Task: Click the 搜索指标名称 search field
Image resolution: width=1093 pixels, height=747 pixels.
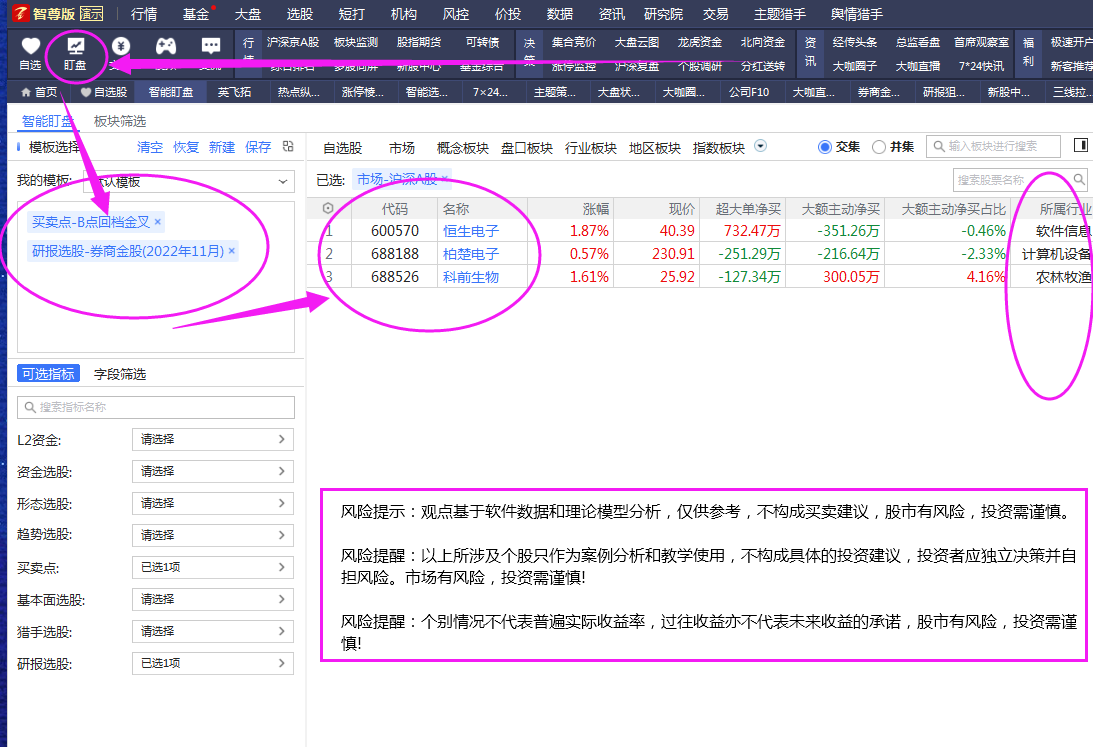Action: point(155,407)
